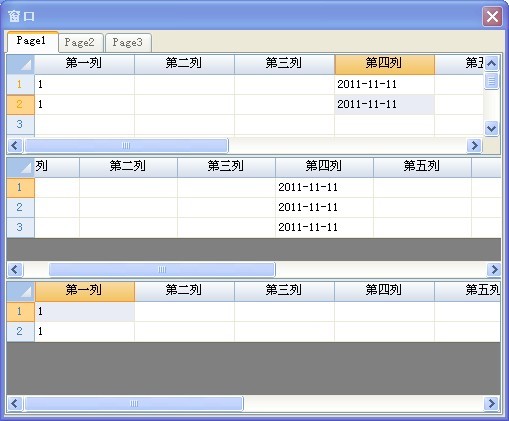The image size is (509, 421).
Task: Click top grid's scroll up arrow
Action: 492,63
